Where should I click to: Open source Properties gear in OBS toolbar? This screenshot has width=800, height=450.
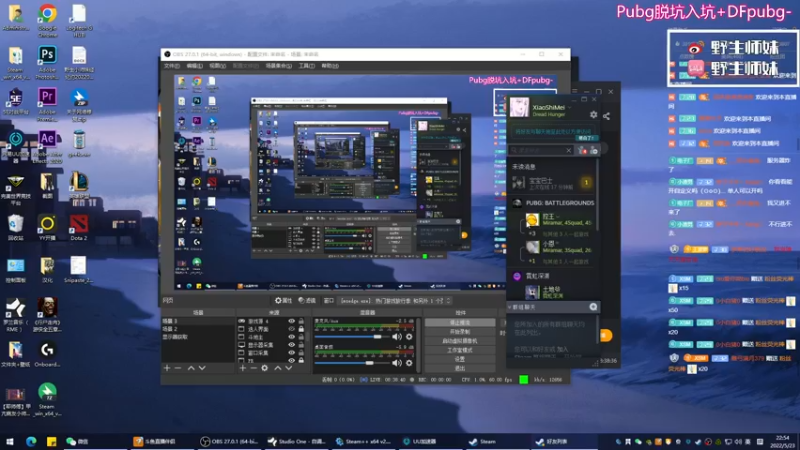click(x=283, y=301)
